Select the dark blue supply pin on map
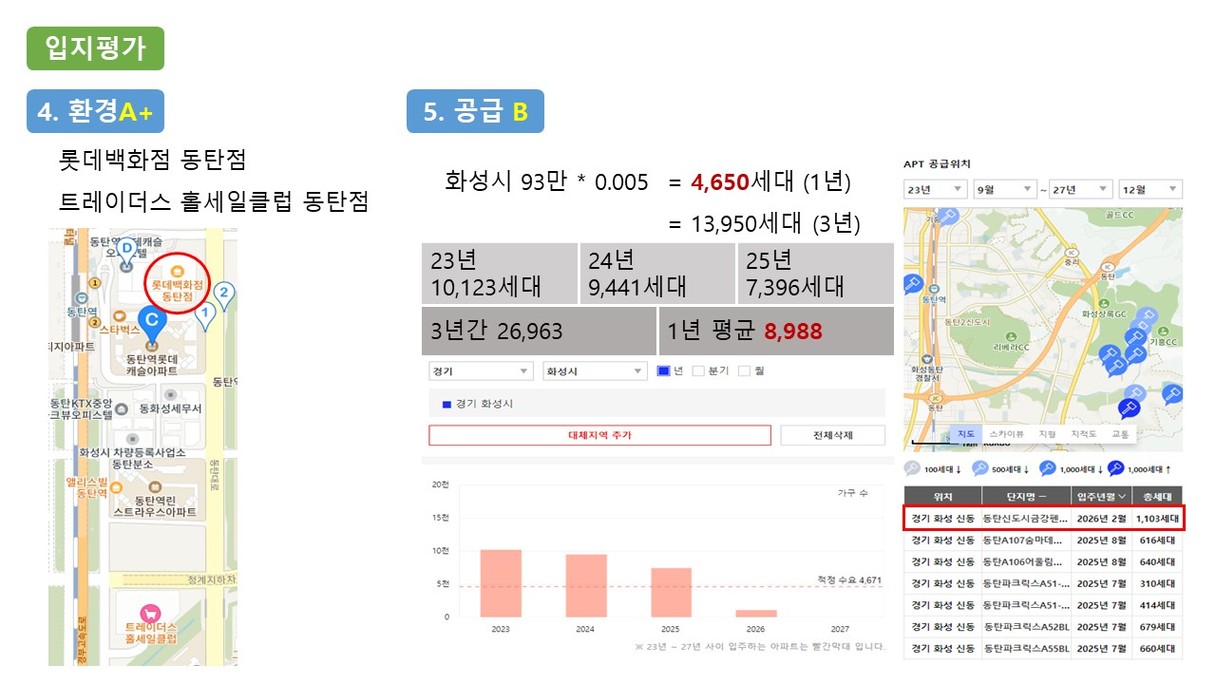Image resolution: width=1216 pixels, height=684 pixels. (x=1129, y=408)
